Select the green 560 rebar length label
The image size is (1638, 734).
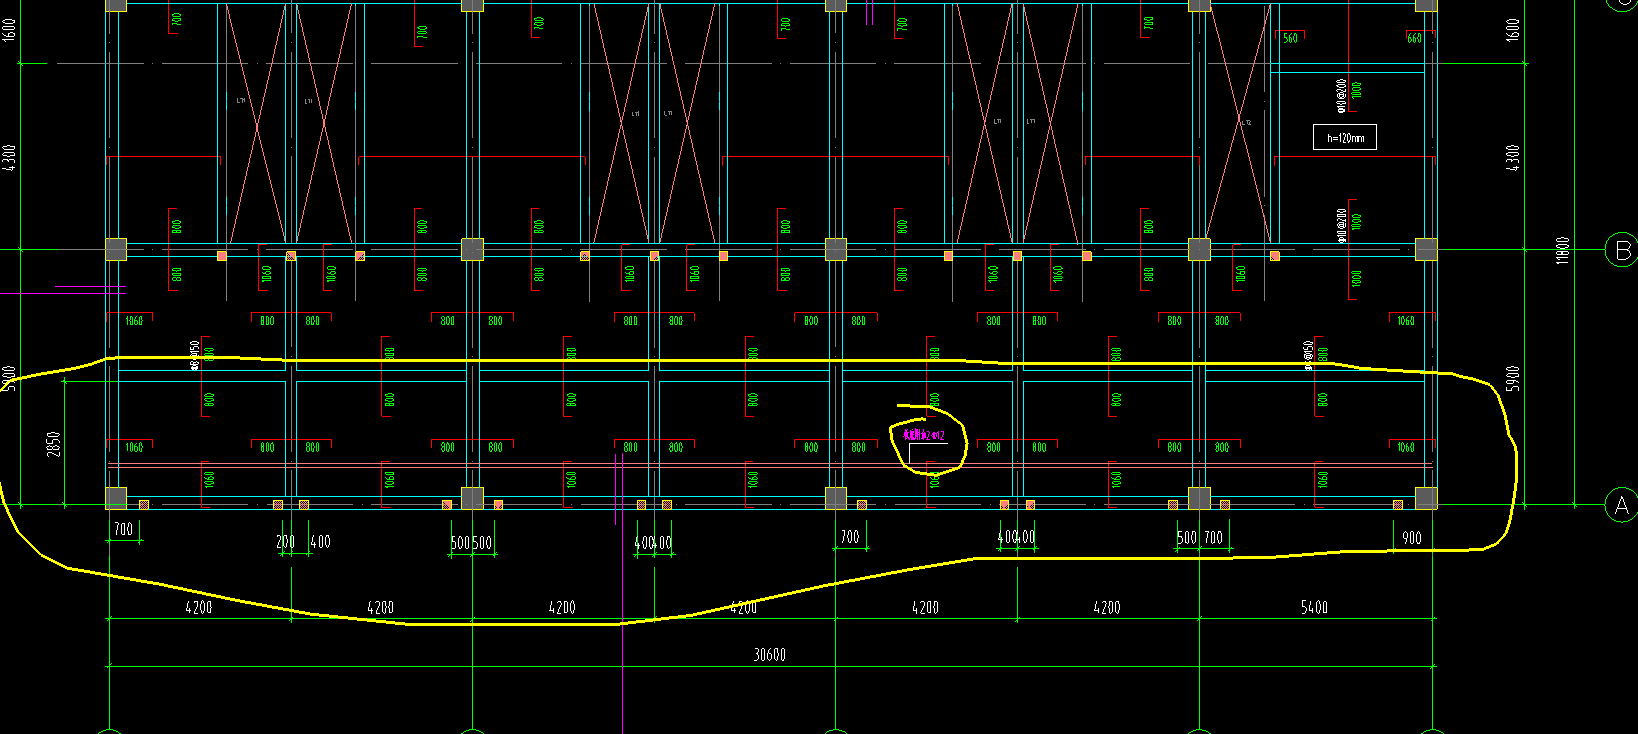coord(1290,38)
